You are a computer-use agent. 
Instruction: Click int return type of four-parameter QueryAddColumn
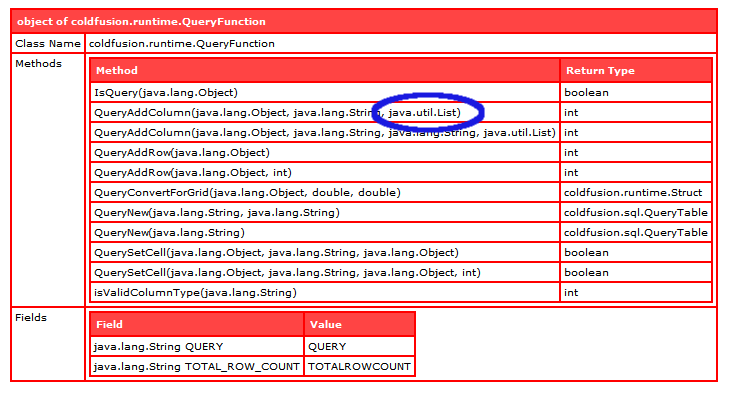(x=636, y=133)
